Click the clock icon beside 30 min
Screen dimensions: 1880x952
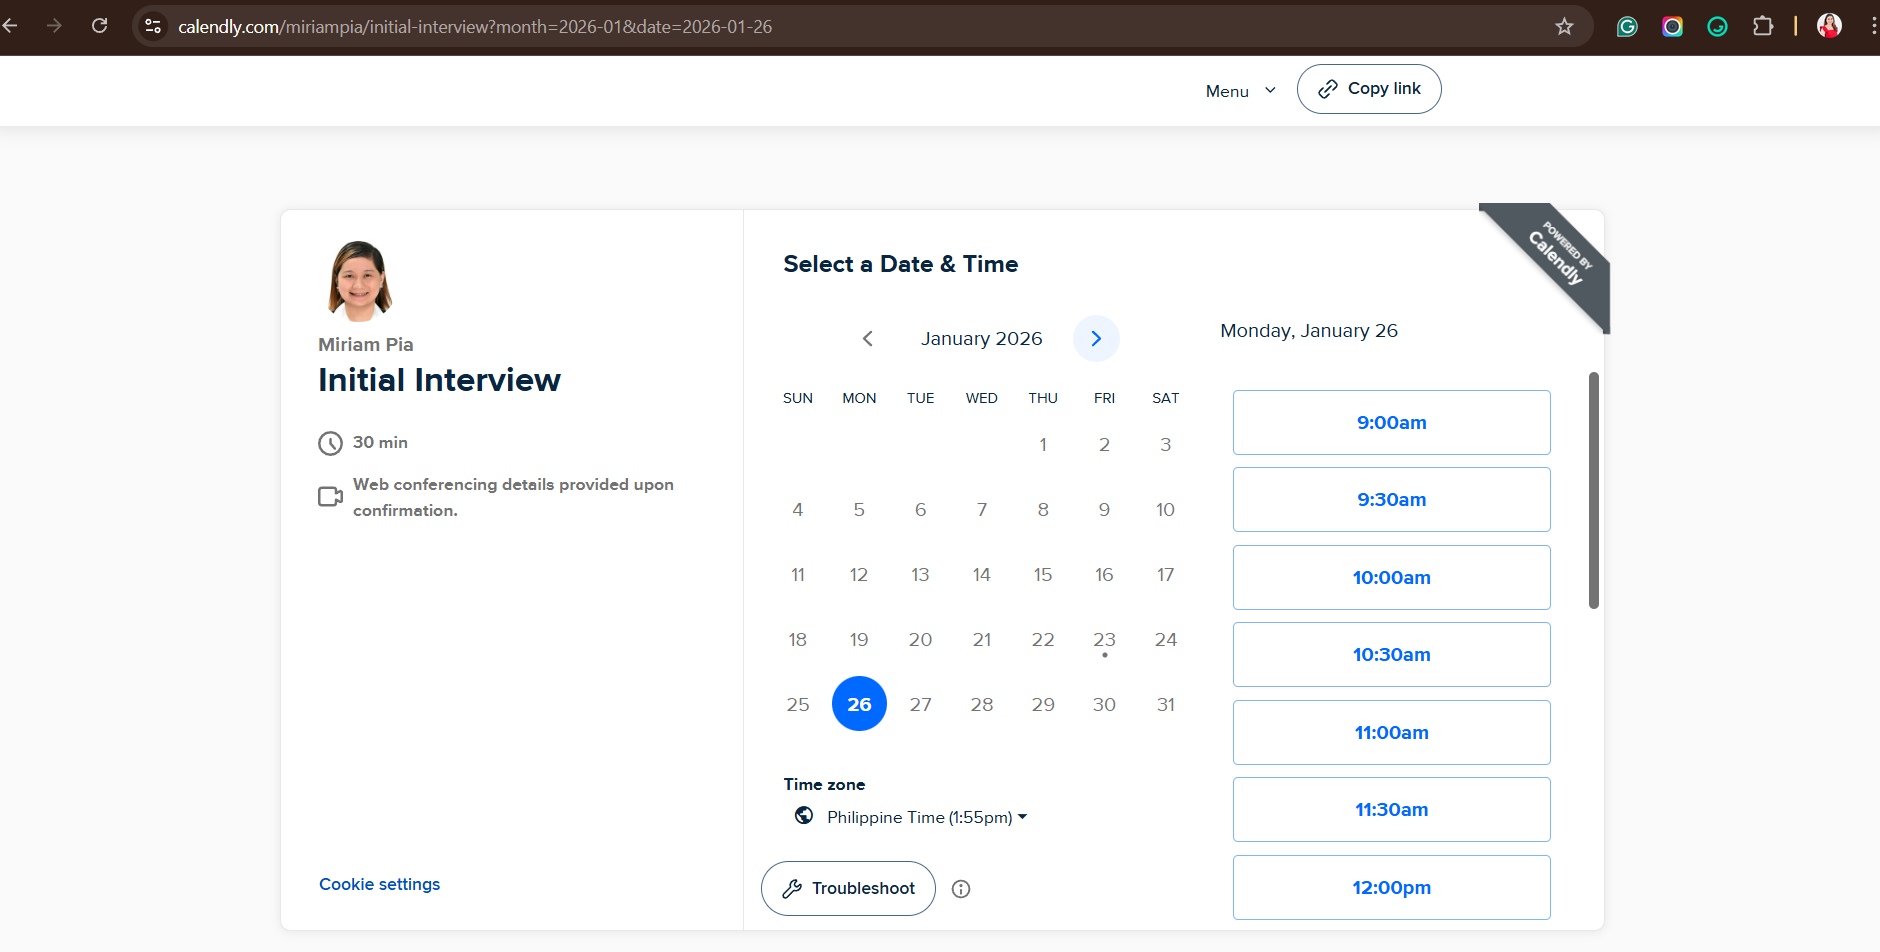(x=330, y=443)
